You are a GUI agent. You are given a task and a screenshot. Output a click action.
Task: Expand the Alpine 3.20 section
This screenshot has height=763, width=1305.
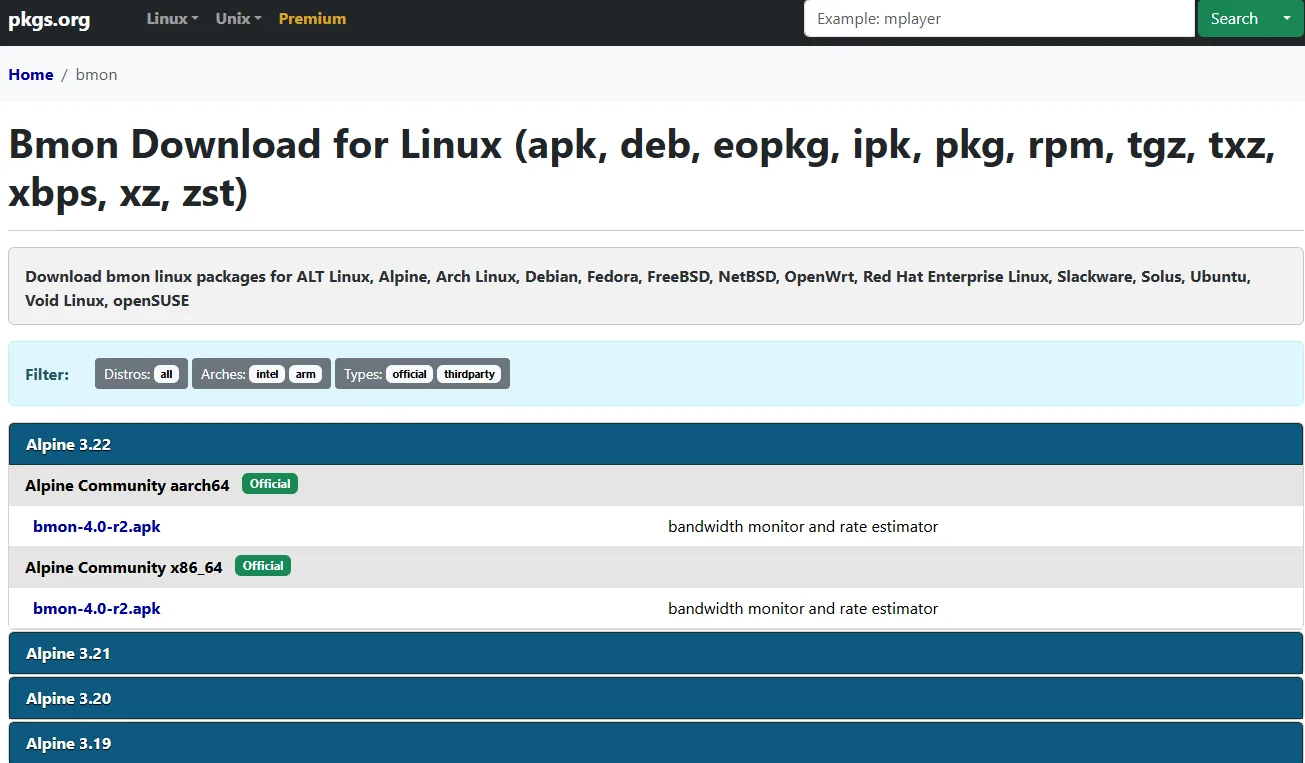pos(656,698)
